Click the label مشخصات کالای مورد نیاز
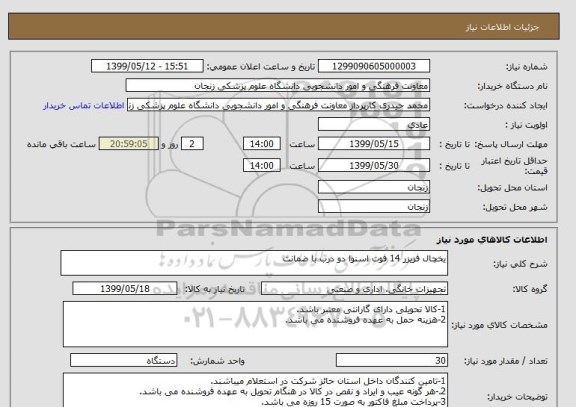This screenshot has height=407, width=576. (x=499, y=325)
